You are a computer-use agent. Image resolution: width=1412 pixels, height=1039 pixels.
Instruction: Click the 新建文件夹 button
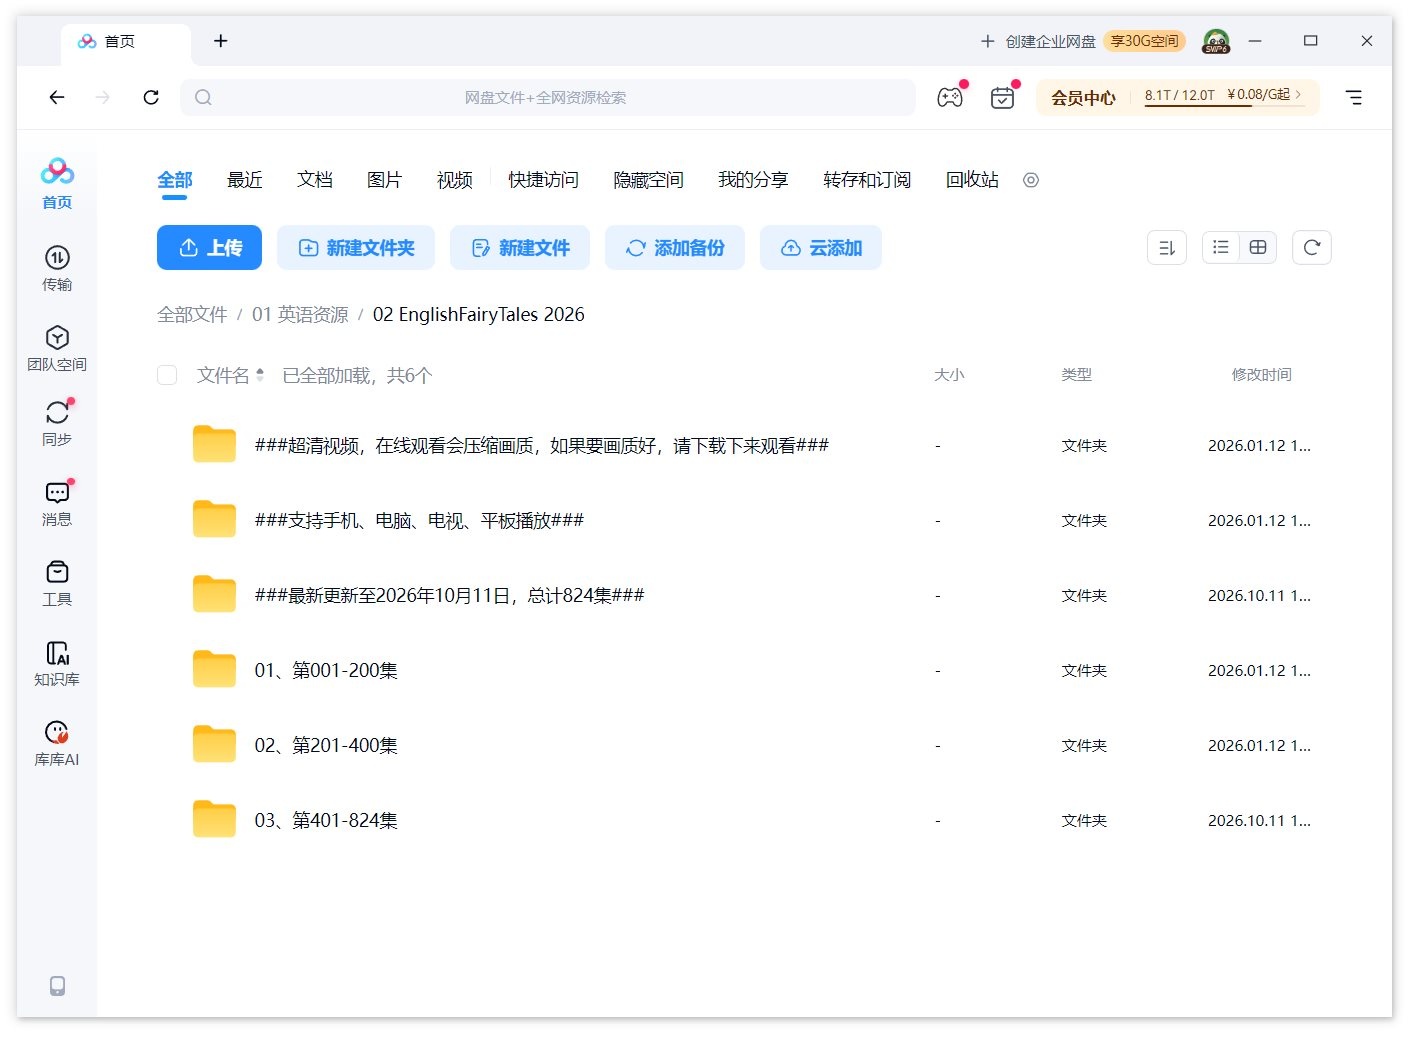[356, 247]
